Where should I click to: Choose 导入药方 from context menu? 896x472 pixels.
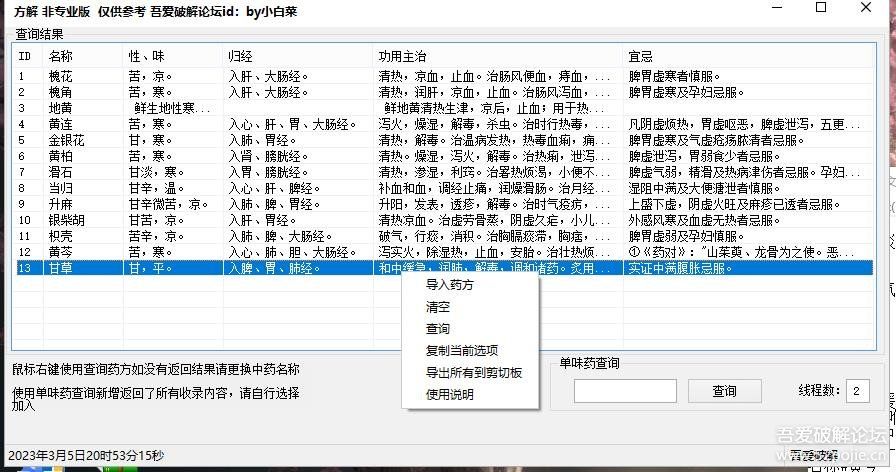pos(449,285)
